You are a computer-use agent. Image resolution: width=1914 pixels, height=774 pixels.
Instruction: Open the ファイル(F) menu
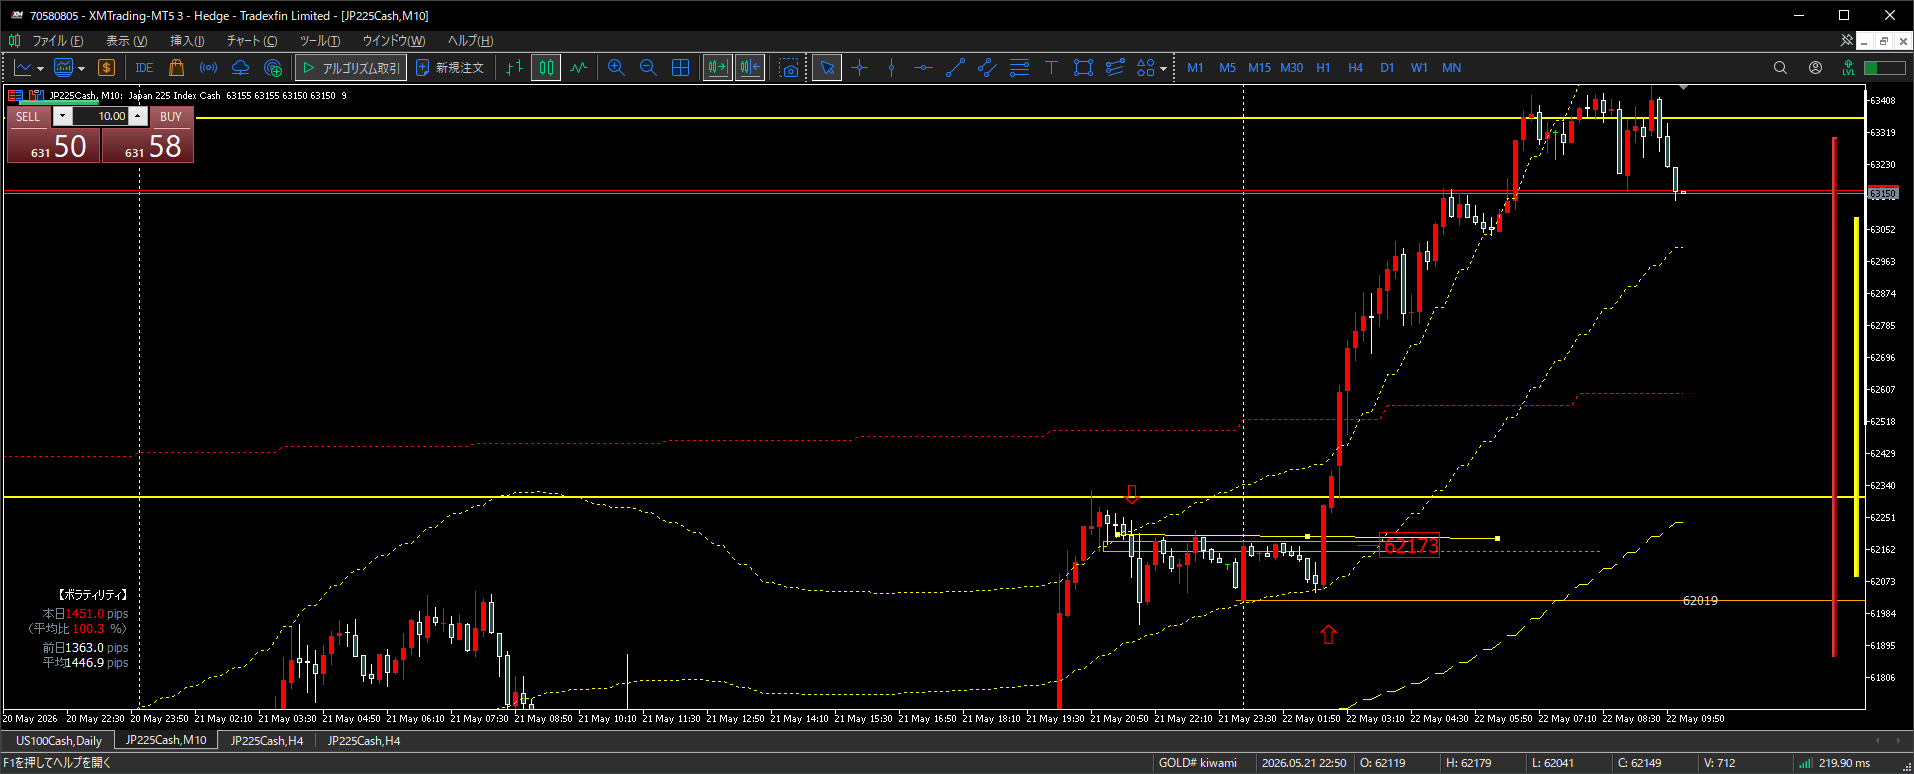(57, 41)
